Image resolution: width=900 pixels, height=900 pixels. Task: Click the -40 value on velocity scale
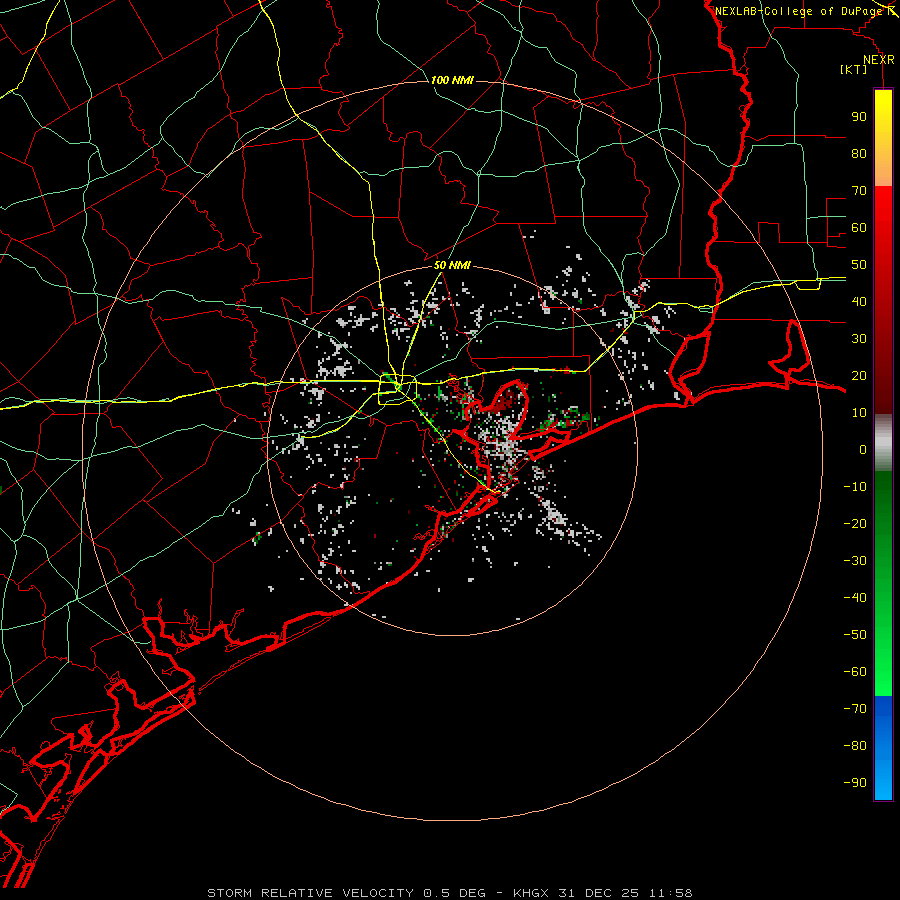click(855, 598)
